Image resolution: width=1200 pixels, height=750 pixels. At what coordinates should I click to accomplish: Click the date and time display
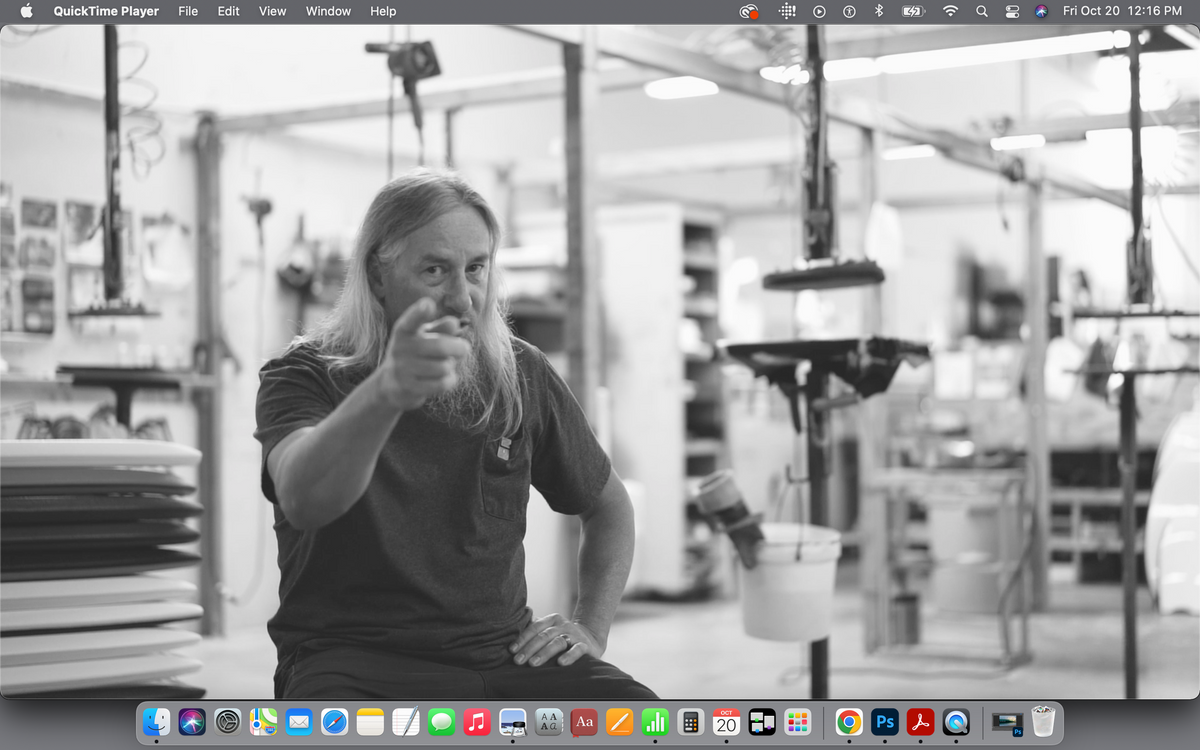click(x=1122, y=11)
